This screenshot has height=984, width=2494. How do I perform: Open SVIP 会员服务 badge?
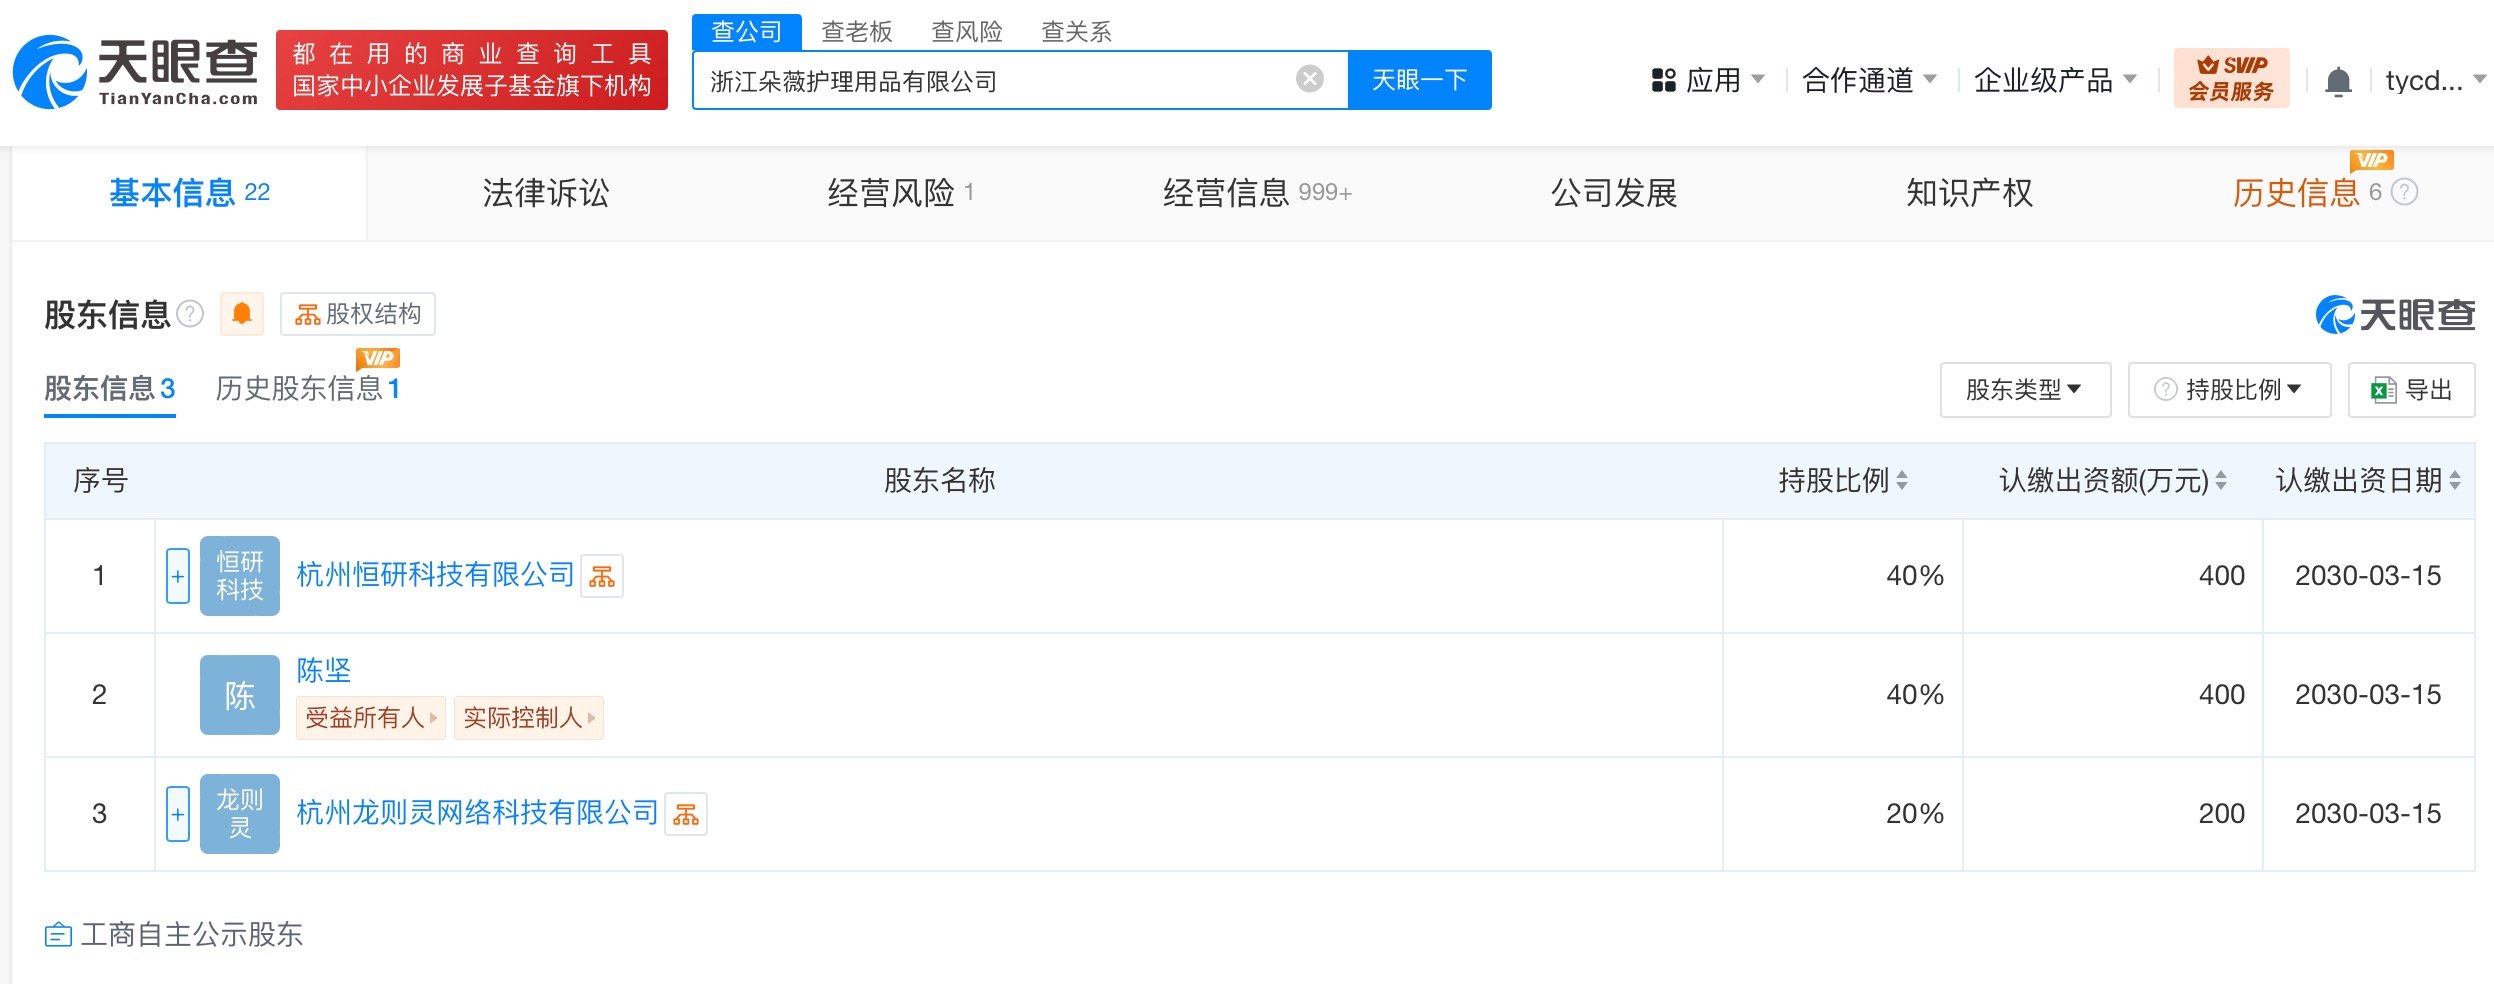point(2231,78)
